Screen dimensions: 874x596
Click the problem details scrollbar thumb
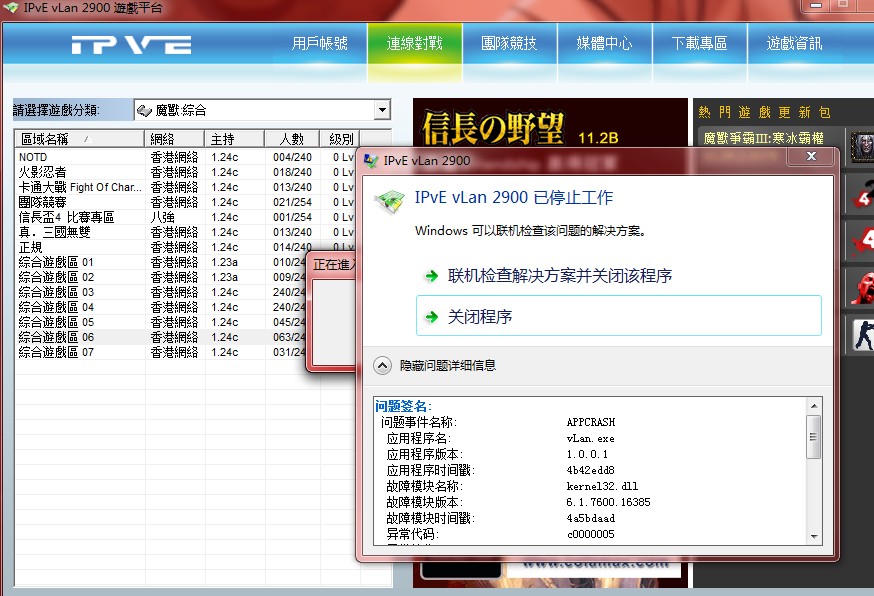click(x=814, y=437)
